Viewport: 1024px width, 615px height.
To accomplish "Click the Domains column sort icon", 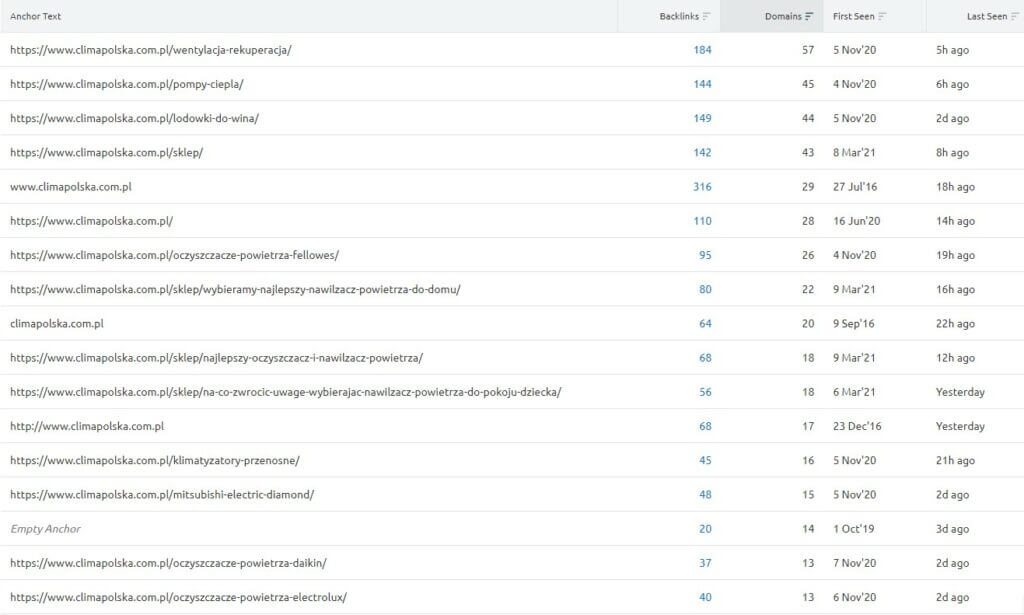I will tap(809, 16).
